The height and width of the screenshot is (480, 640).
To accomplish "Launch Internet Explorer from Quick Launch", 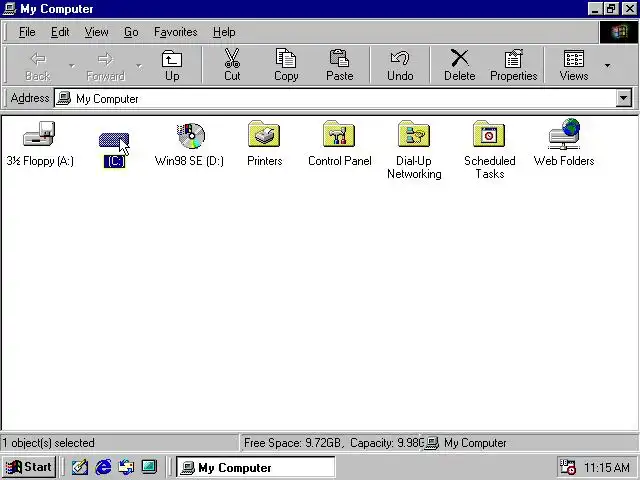I will [x=103, y=467].
